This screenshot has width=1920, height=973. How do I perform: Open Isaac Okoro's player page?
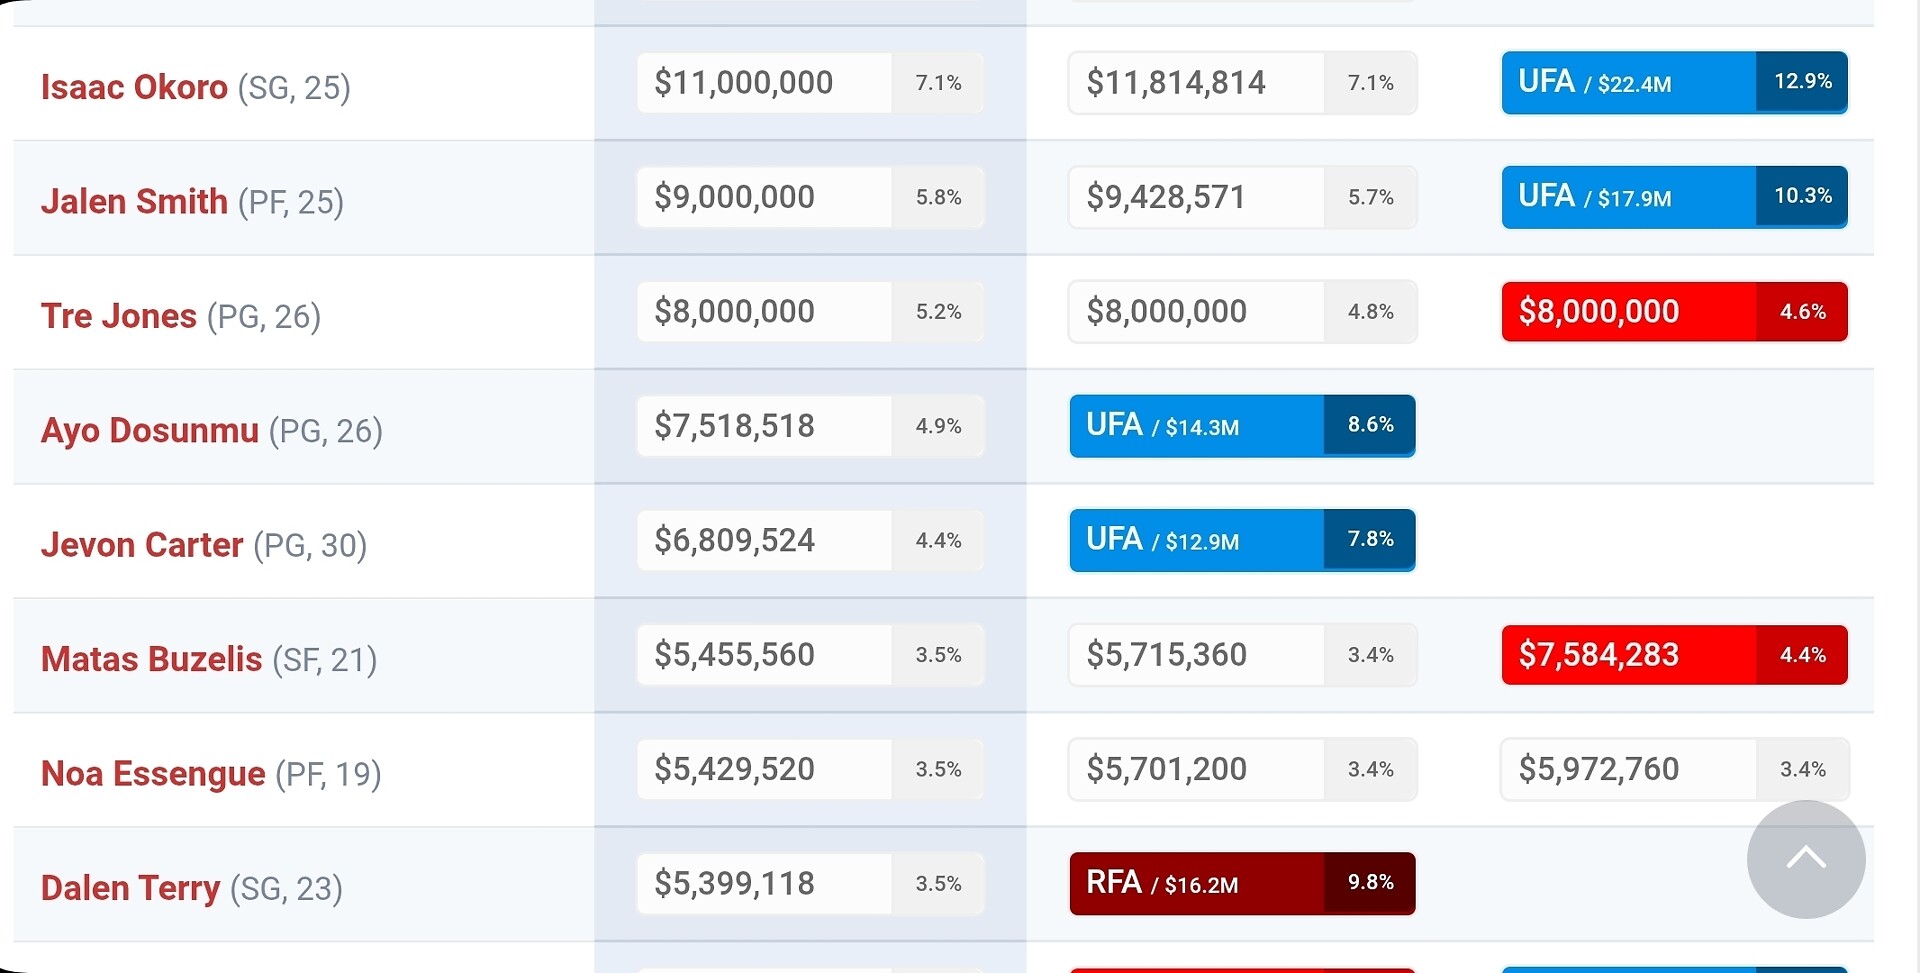(x=134, y=87)
